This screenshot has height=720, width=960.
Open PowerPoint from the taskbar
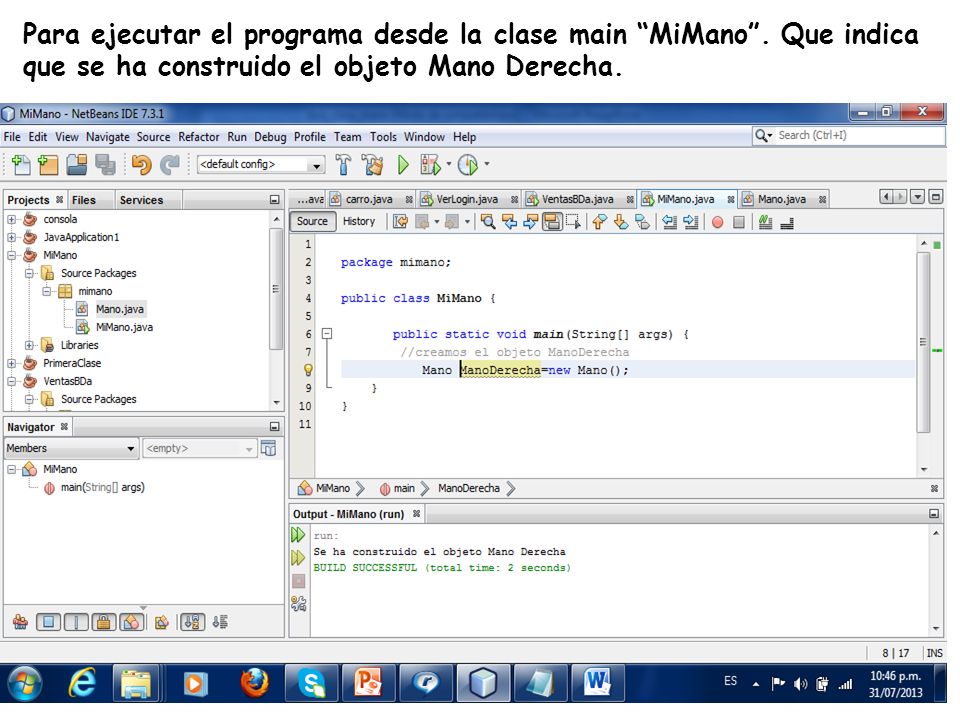click(x=367, y=683)
